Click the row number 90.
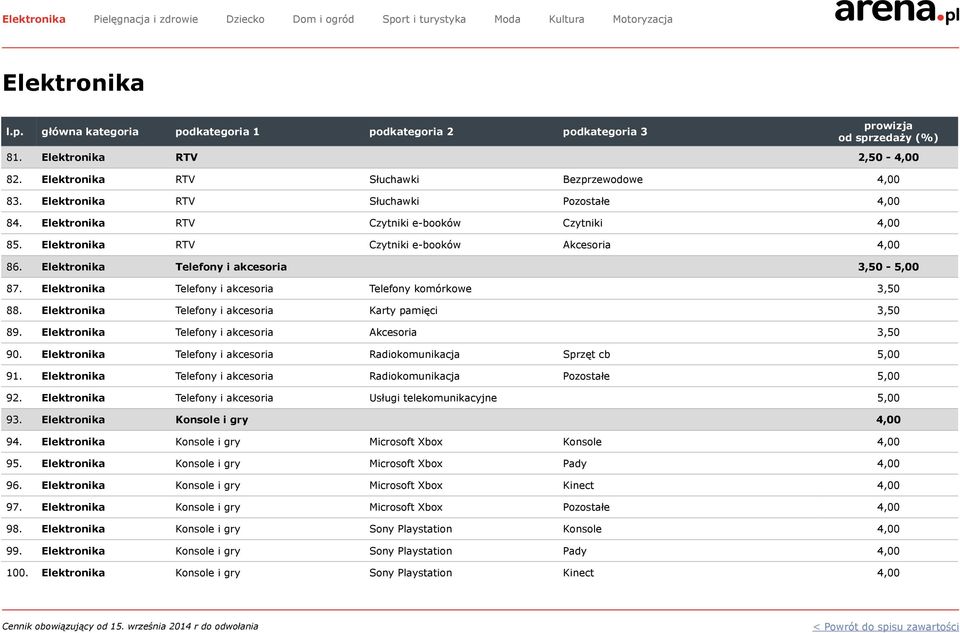Screen dimensions: 960x633 pos(14,354)
